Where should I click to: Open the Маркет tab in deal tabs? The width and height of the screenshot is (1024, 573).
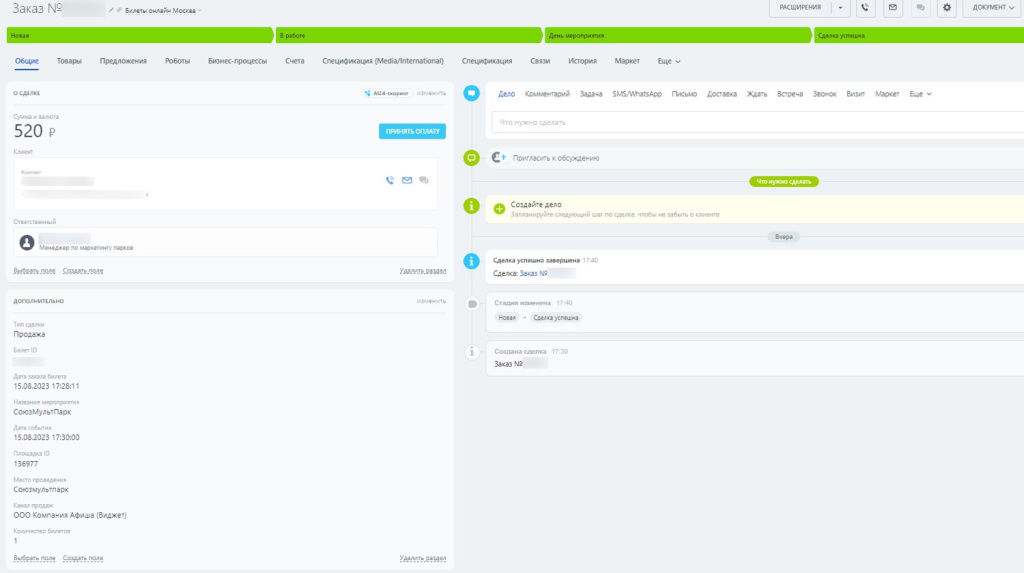coord(627,61)
